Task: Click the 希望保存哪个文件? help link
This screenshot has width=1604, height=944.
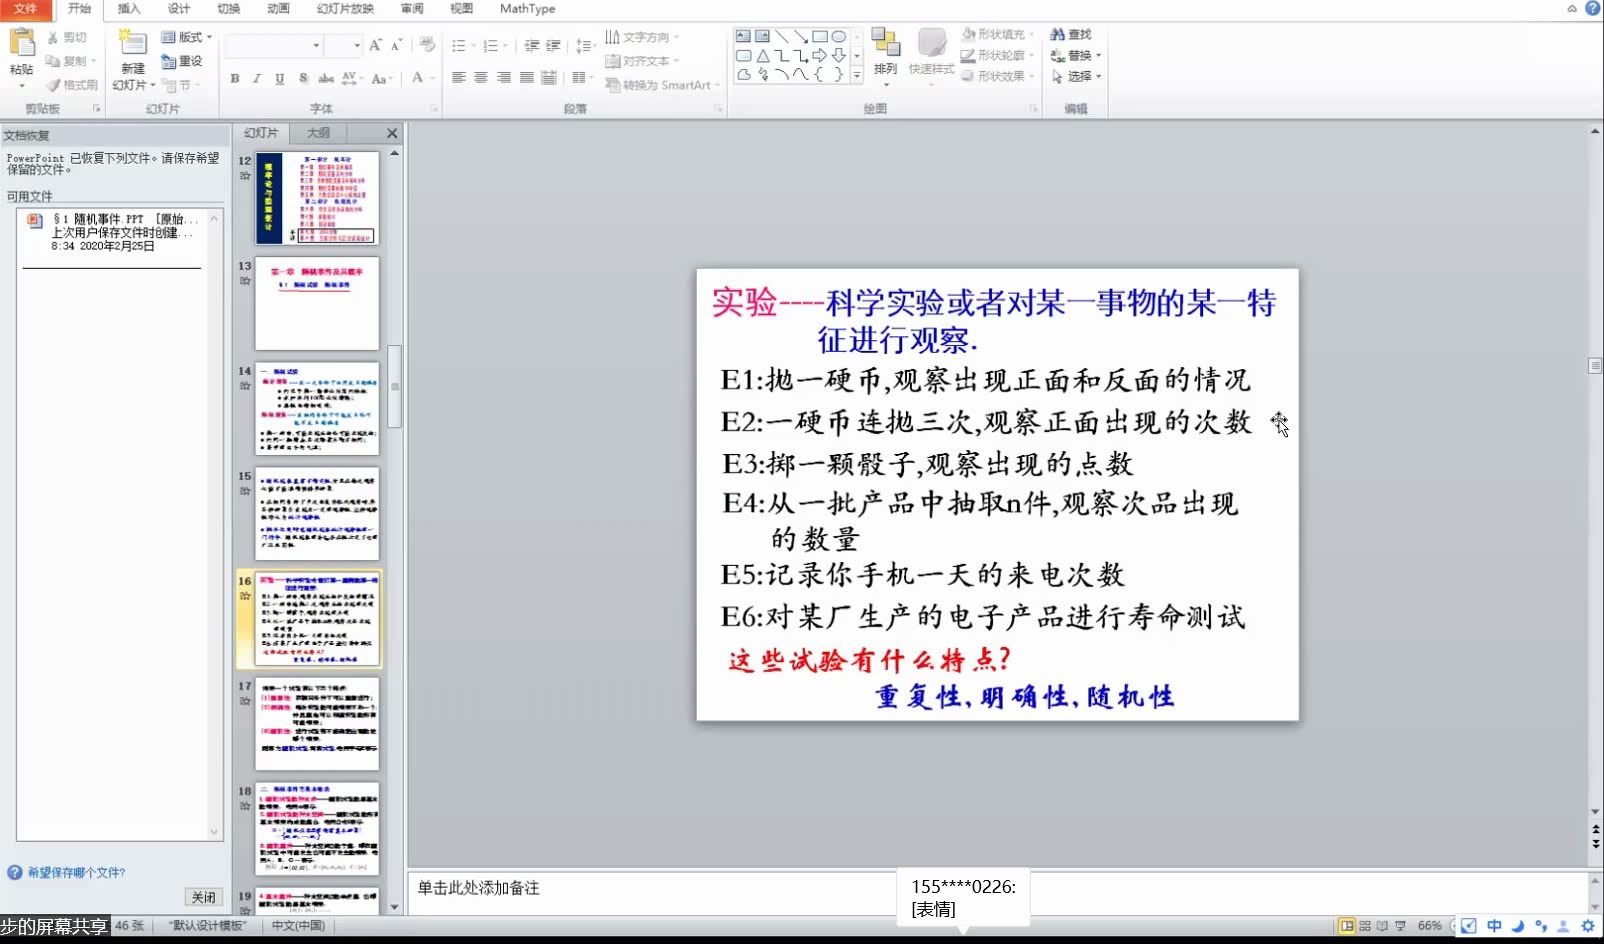Action: tap(76, 873)
